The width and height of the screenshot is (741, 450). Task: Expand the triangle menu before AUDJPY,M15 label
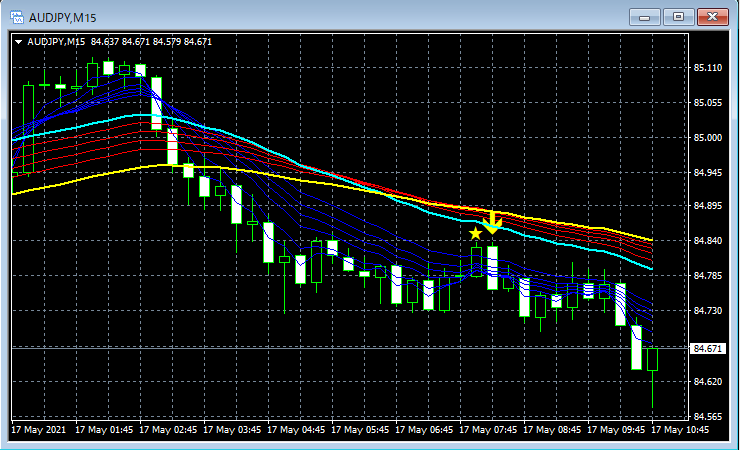pyautogui.click(x=19, y=42)
